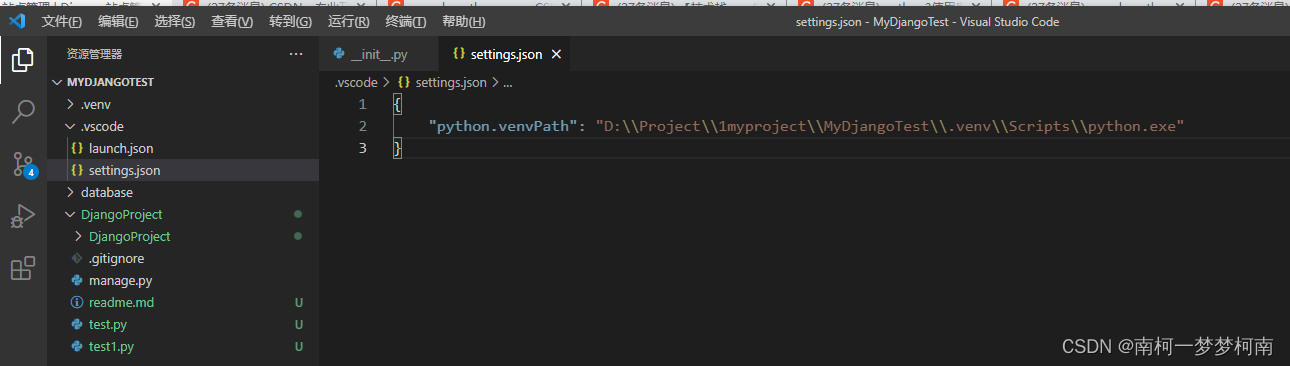This screenshot has height=366, width=1290.
Task: Click the U status badge on readme.md
Action: [298, 302]
